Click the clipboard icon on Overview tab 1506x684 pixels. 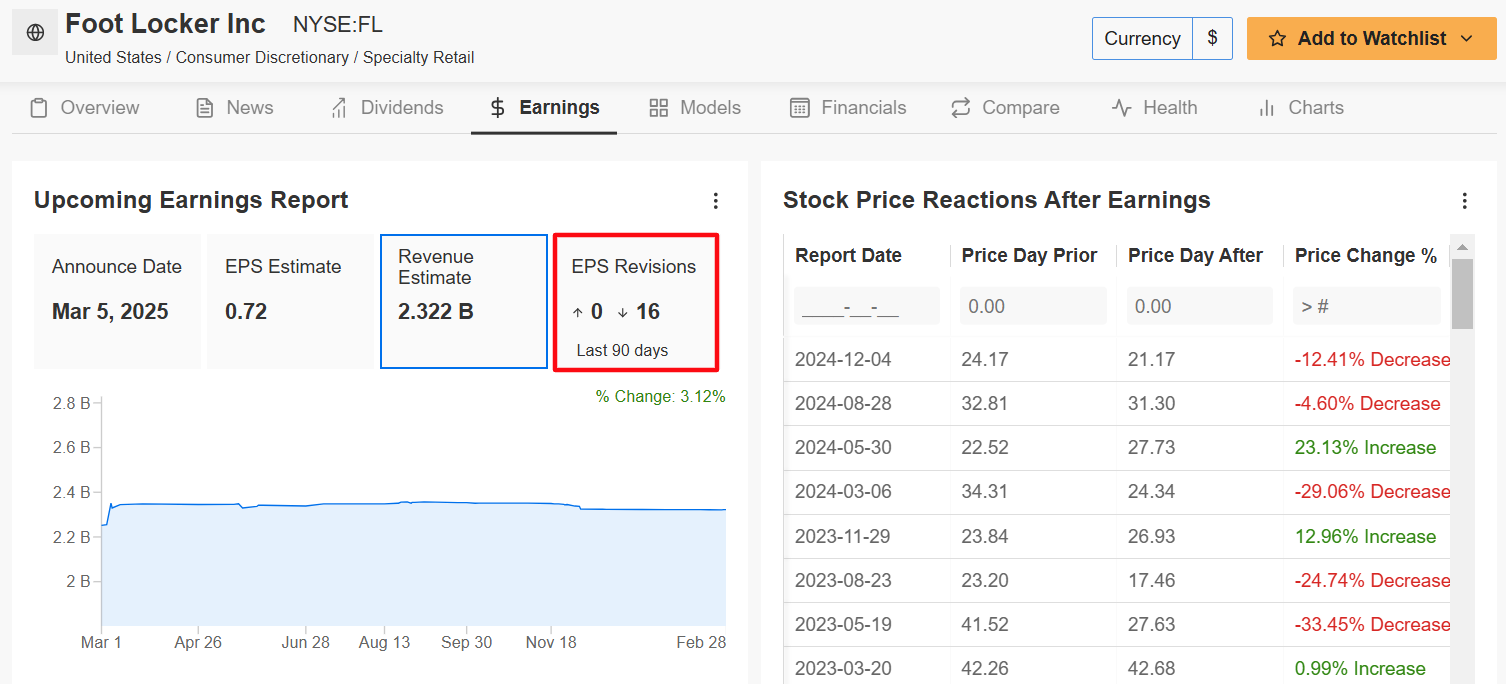39,108
